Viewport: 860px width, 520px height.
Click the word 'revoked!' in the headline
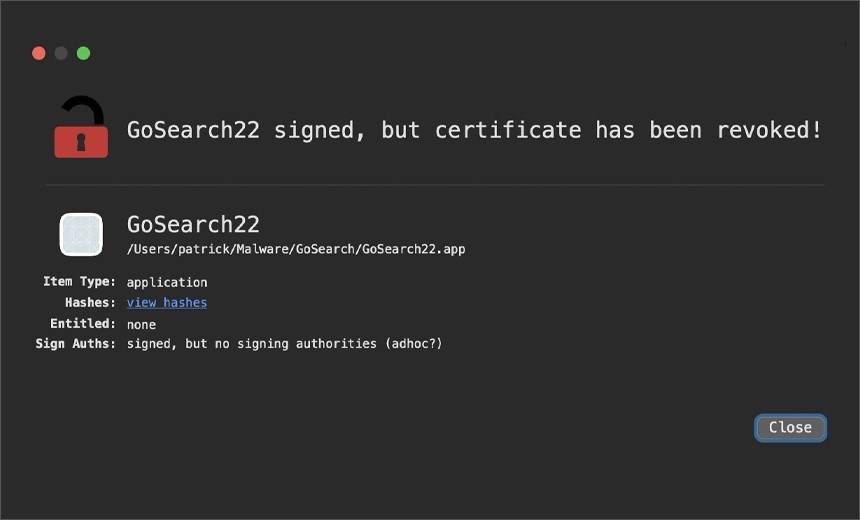point(770,131)
